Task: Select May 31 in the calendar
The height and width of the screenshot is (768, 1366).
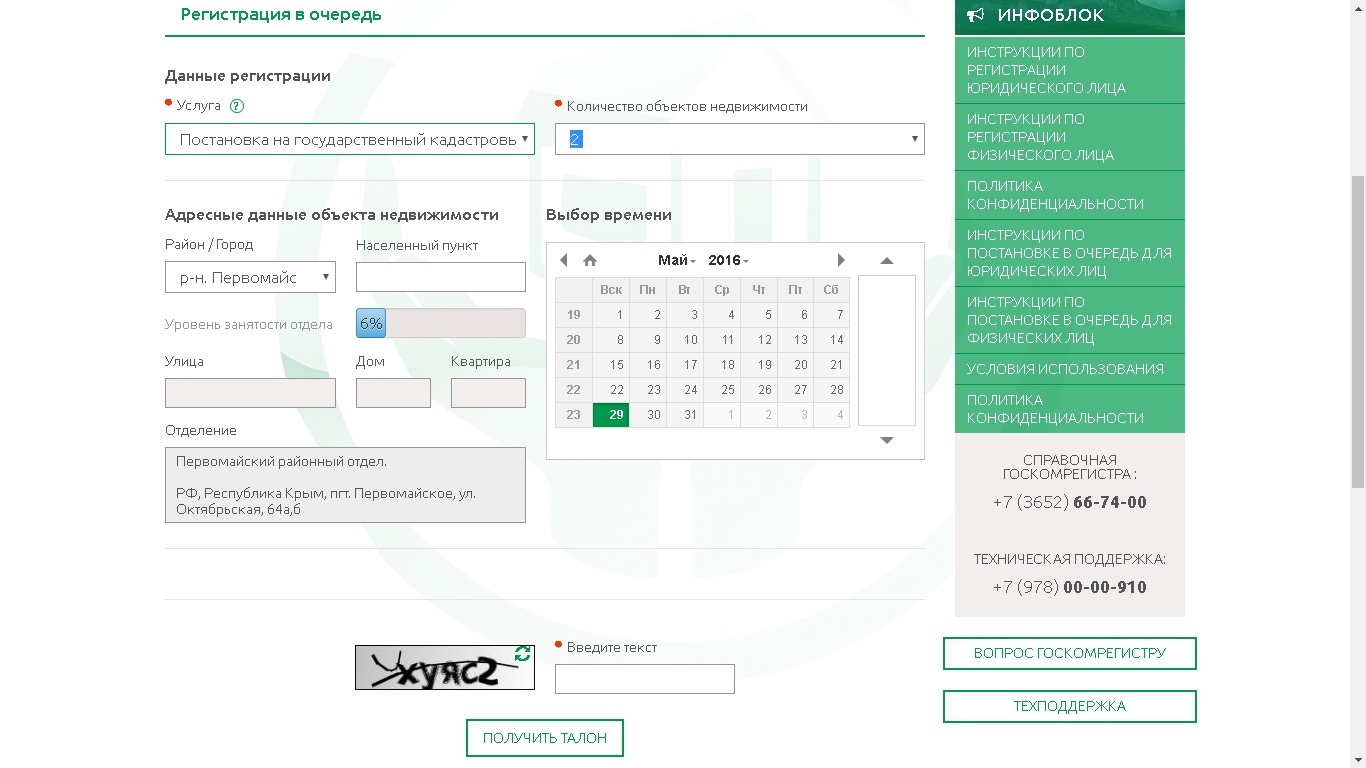Action: (685, 415)
